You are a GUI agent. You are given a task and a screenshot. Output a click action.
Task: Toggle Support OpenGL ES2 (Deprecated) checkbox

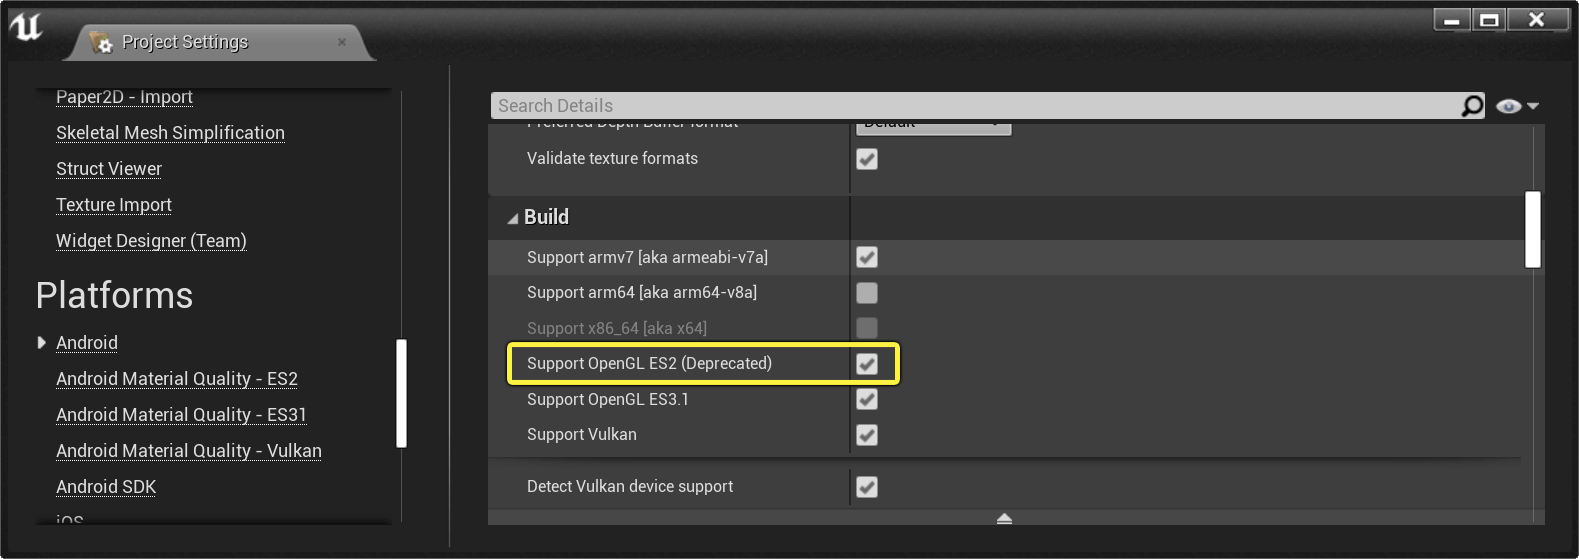(x=867, y=364)
